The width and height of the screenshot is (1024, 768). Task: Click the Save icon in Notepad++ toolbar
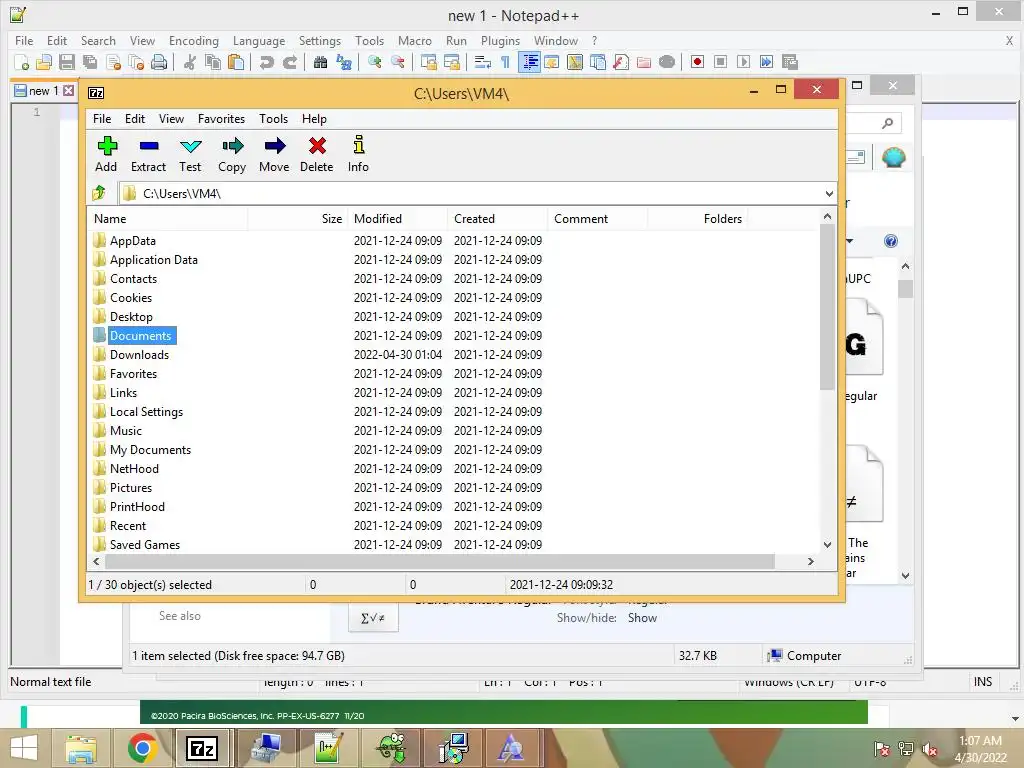[67, 62]
